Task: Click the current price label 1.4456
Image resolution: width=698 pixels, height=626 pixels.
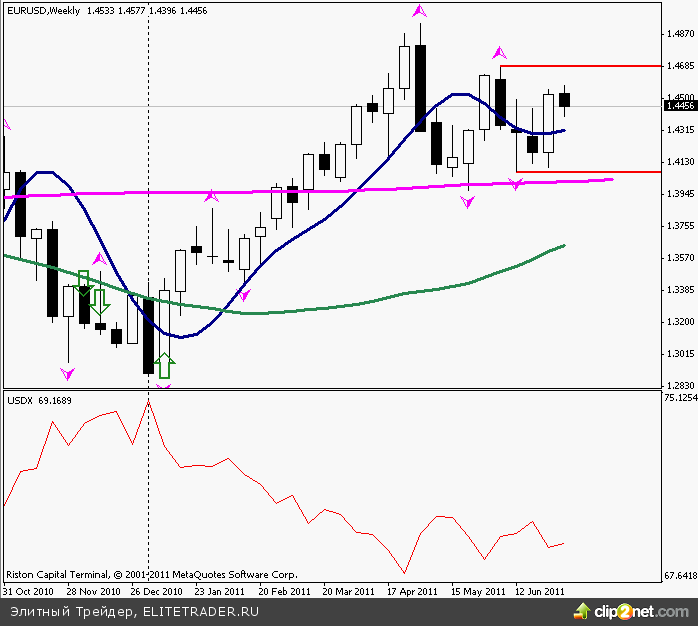Action: [679, 105]
